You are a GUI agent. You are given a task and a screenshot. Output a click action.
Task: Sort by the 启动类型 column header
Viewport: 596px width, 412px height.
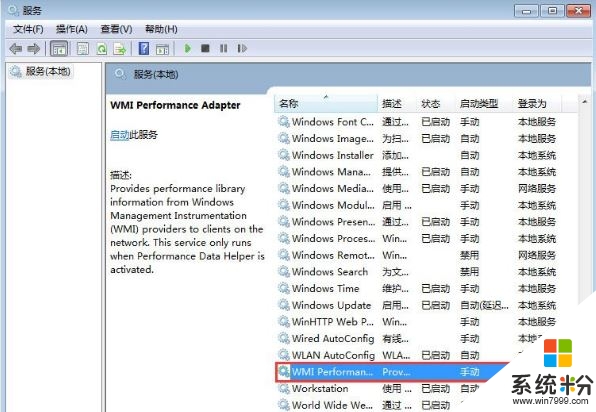[485, 103]
